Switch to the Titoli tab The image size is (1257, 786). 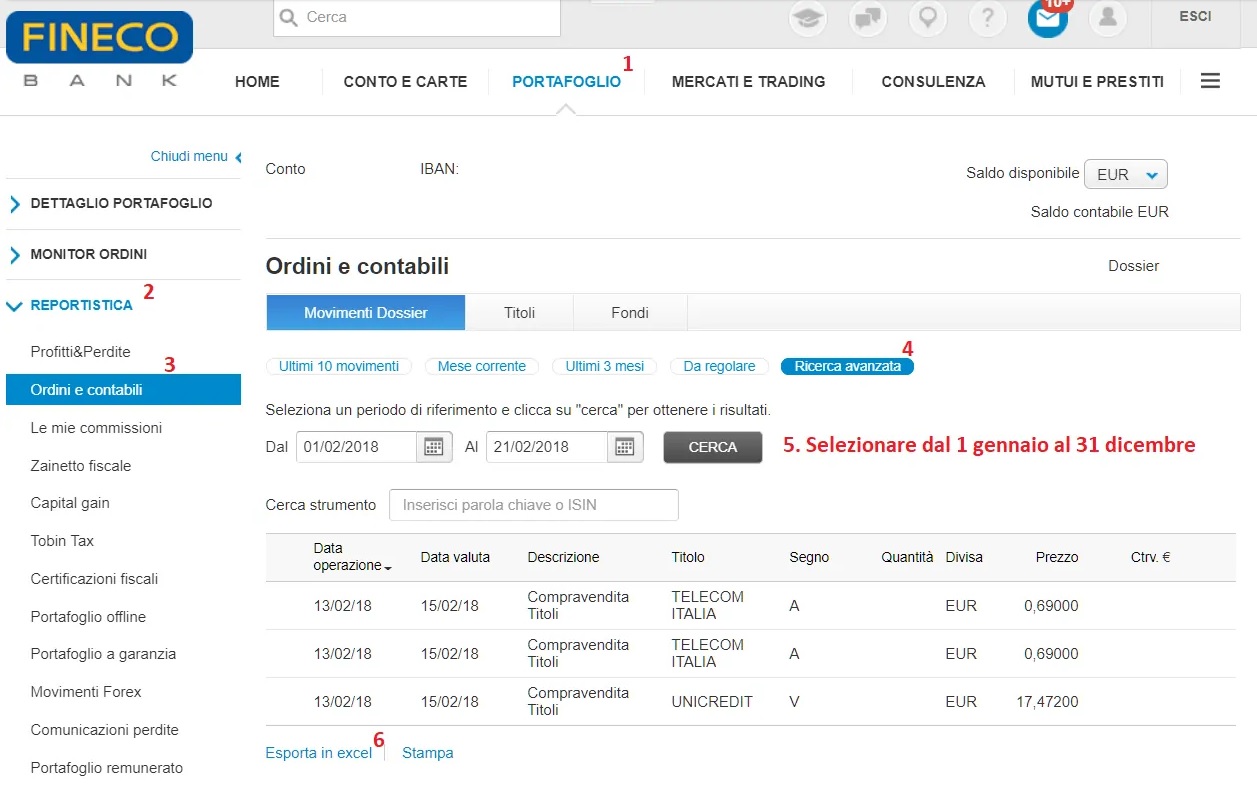[x=519, y=313]
